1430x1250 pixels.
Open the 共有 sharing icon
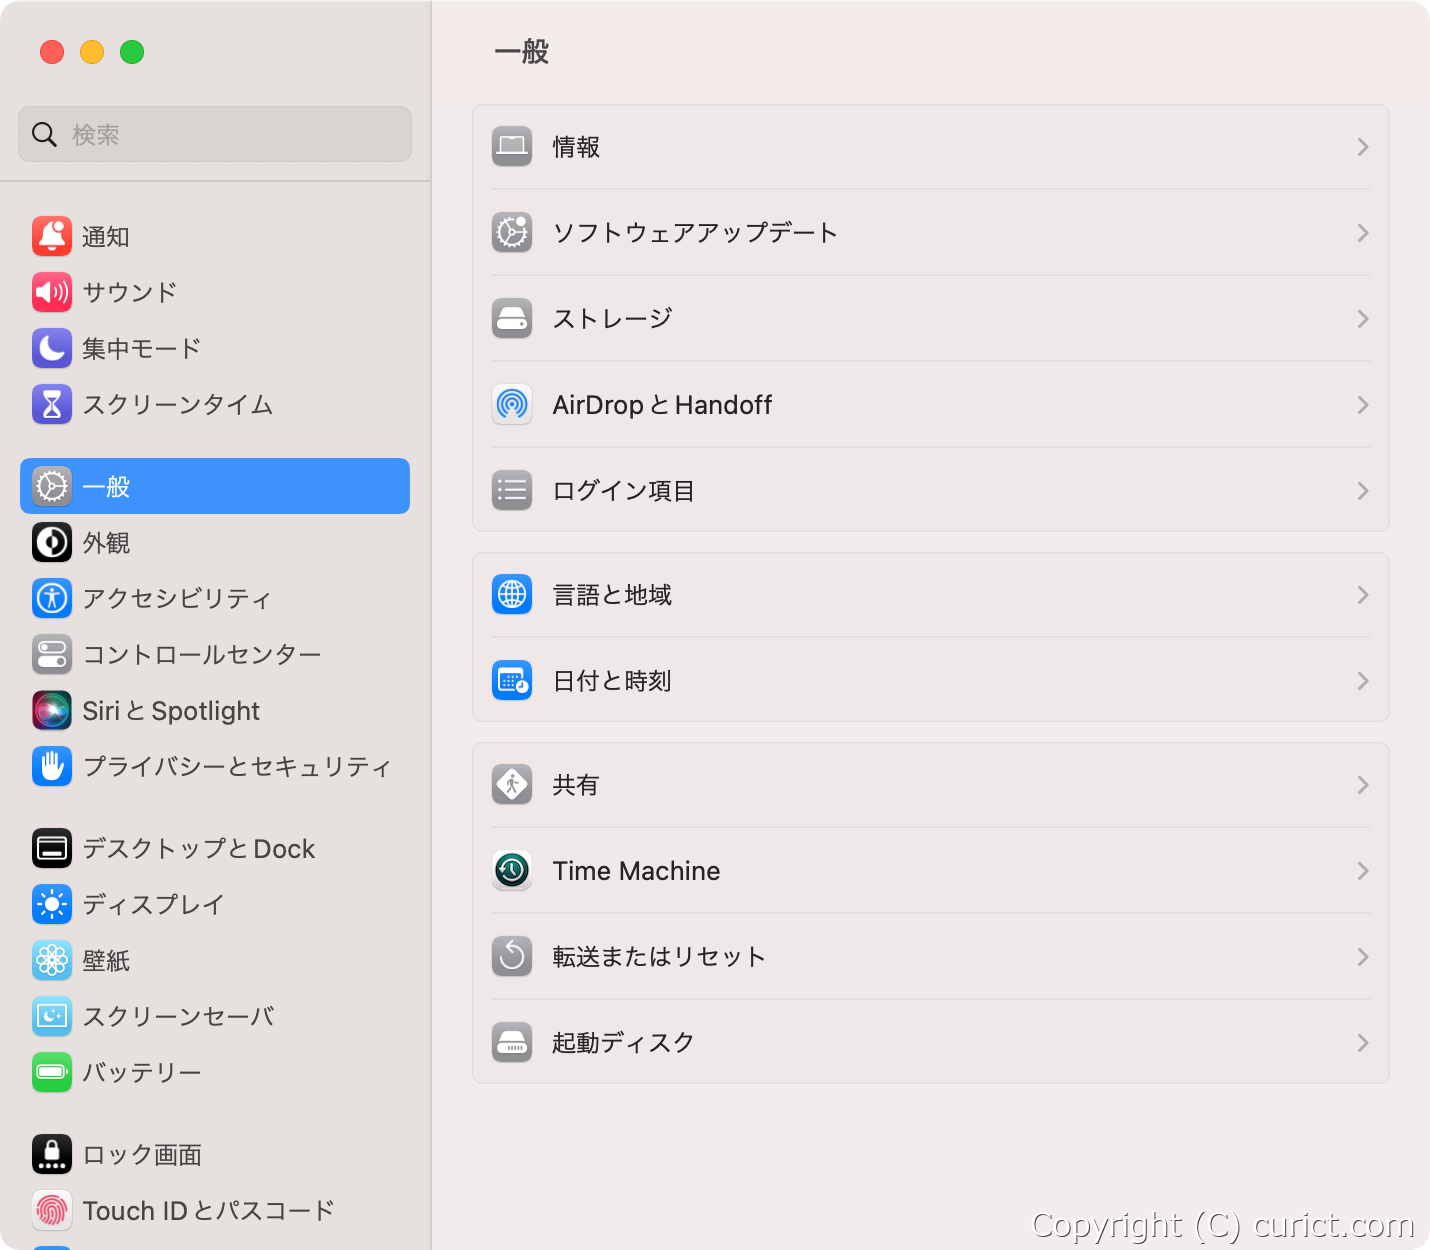512,785
